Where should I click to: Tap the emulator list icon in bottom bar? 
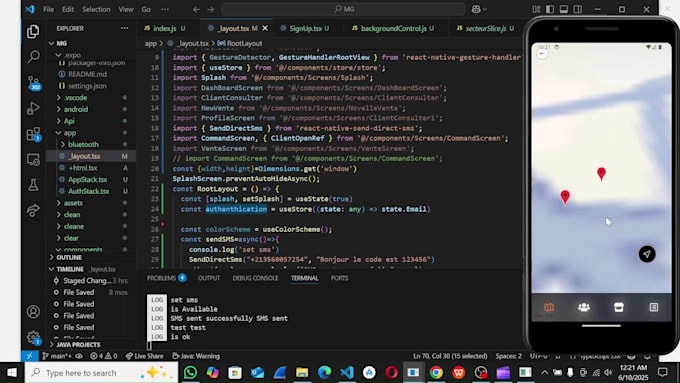[654, 307]
